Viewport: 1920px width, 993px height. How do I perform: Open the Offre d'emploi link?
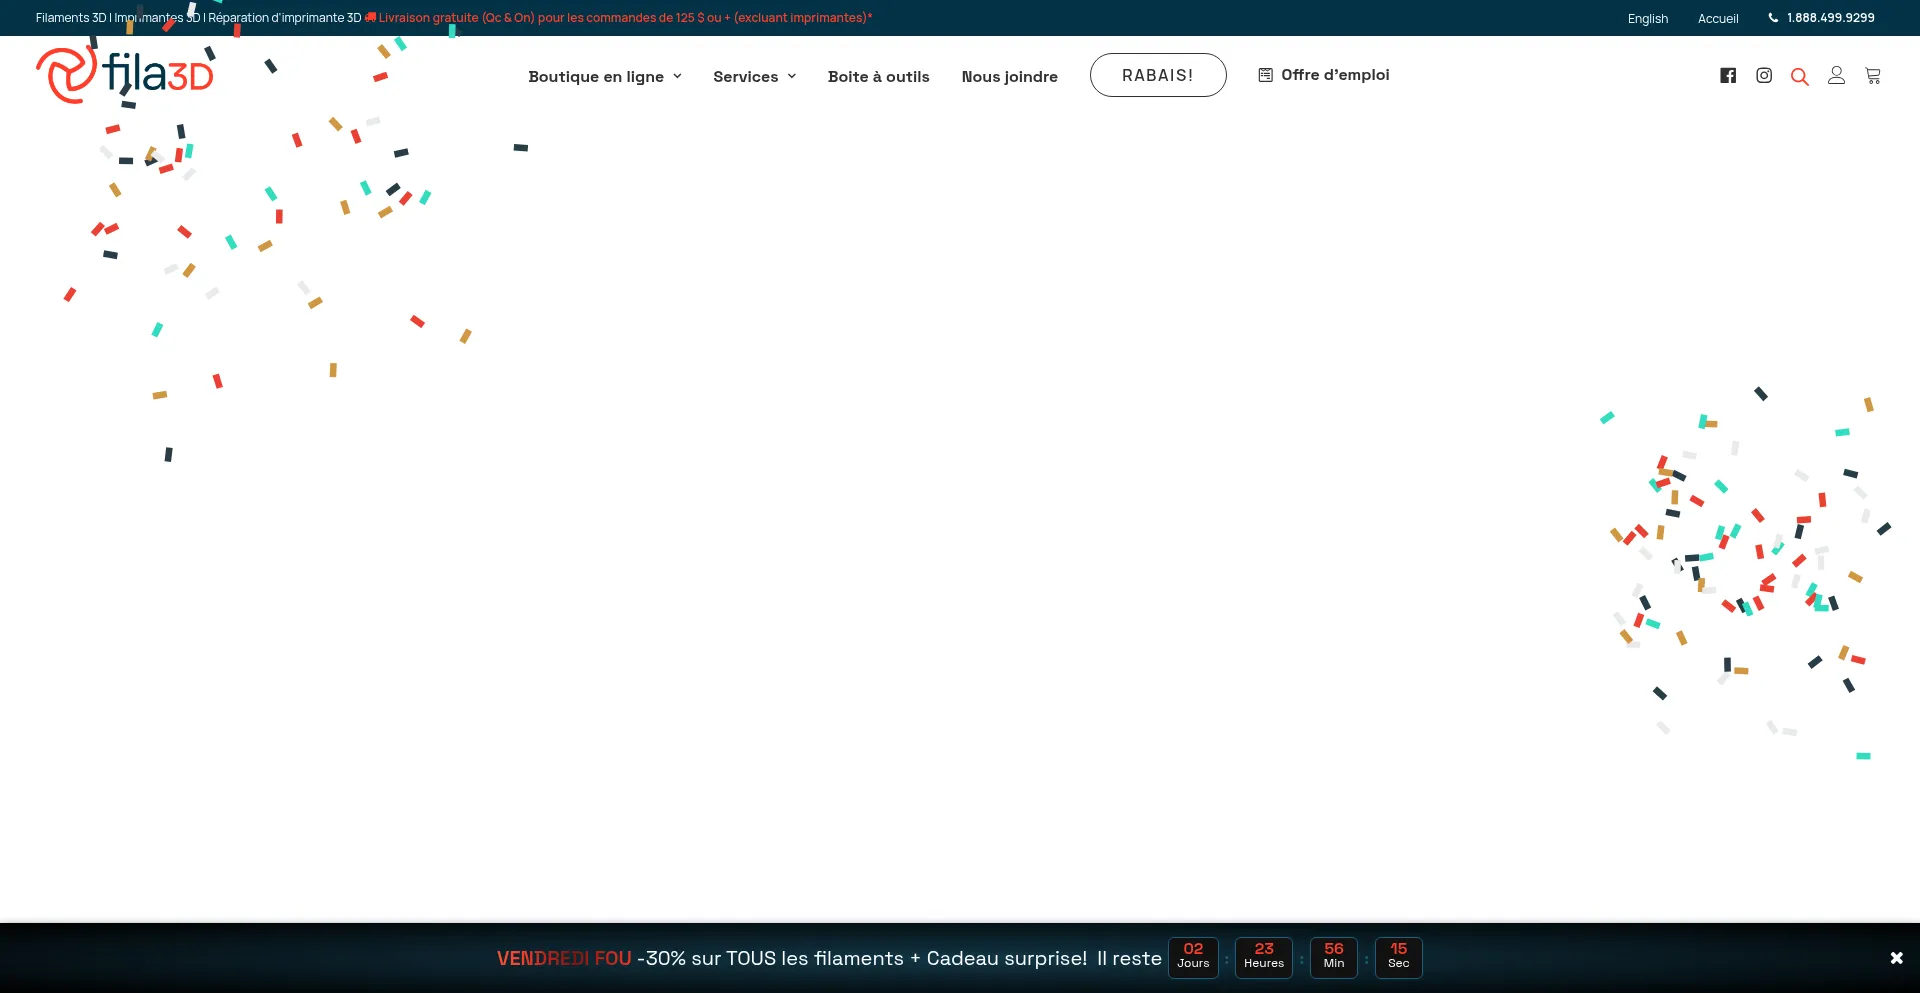point(1335,75)
